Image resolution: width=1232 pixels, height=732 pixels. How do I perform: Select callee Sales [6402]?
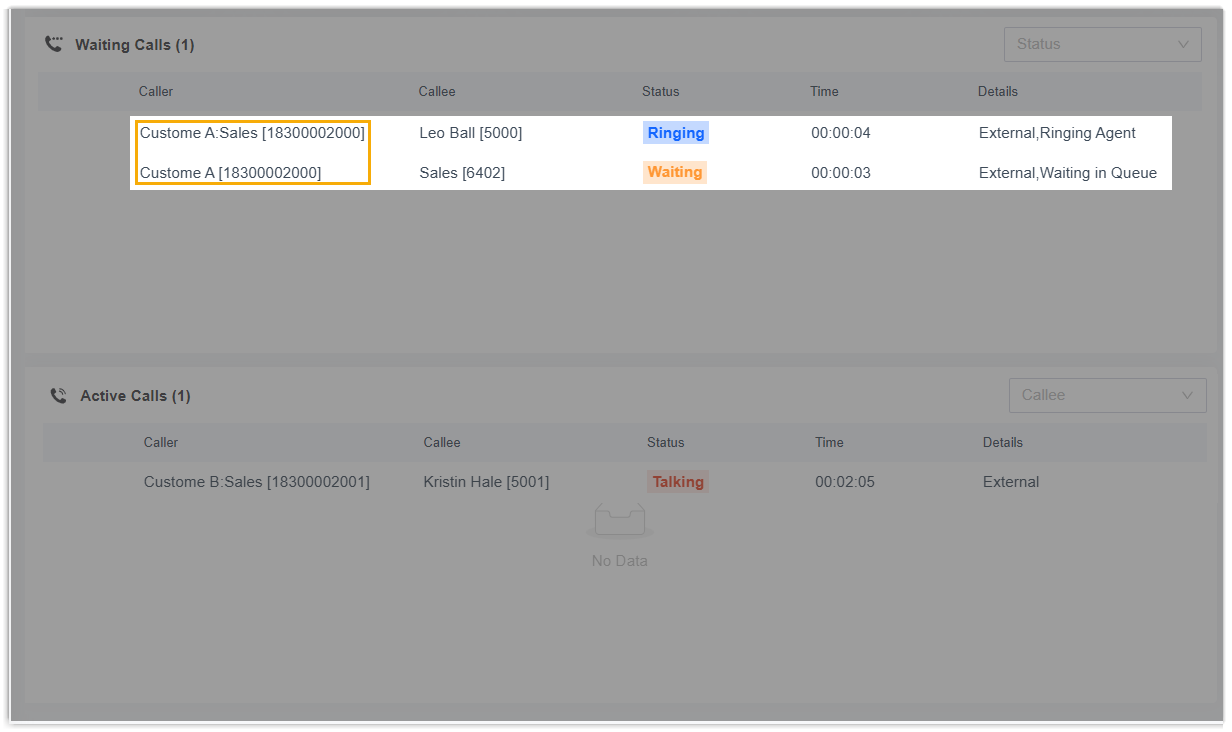point(462,173)
